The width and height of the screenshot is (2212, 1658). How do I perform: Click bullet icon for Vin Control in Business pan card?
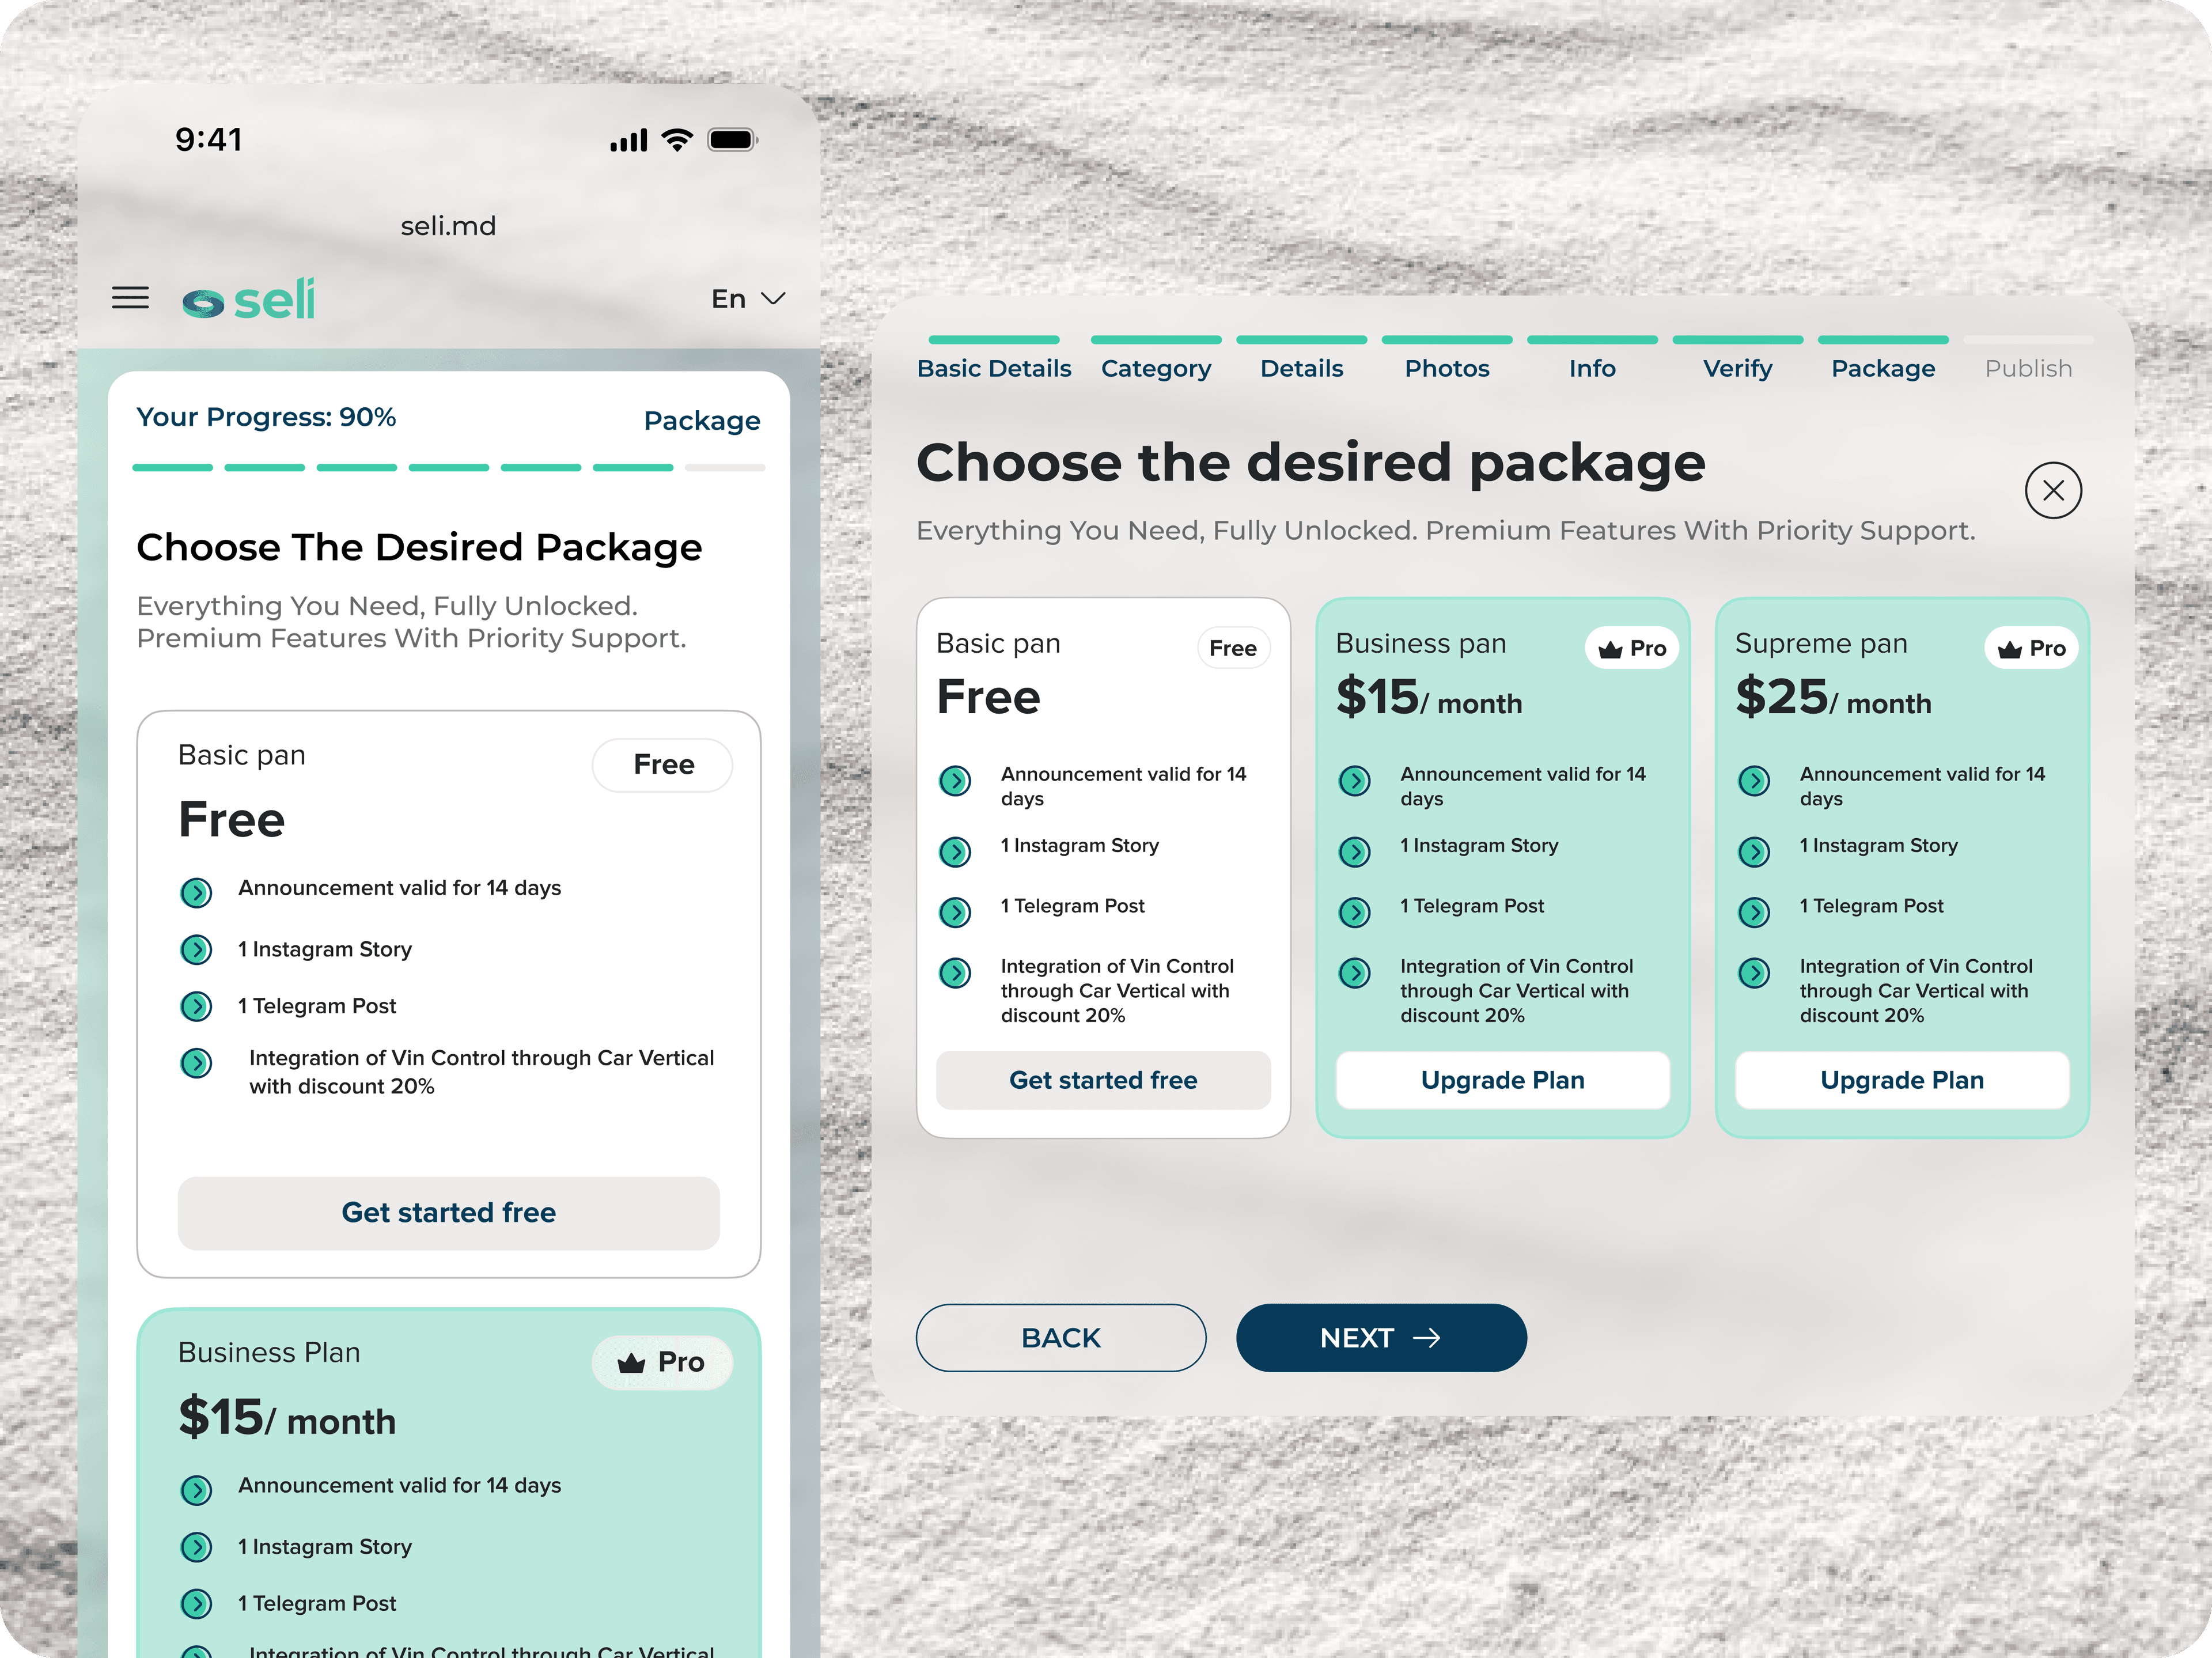1355,973
